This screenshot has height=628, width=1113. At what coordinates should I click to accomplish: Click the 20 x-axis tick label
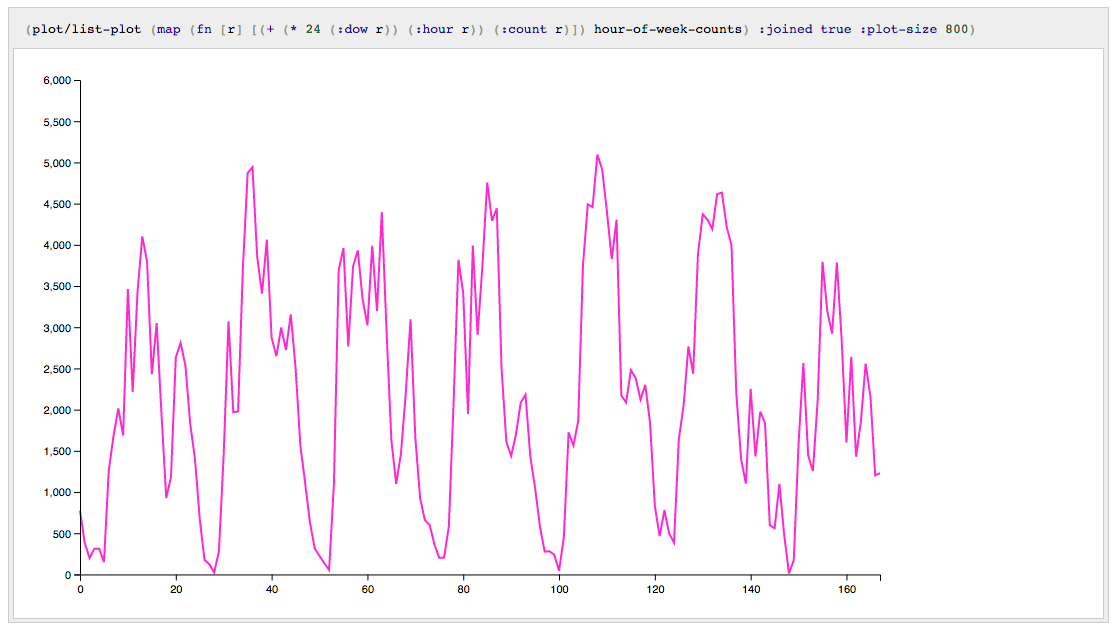point(176,589)
